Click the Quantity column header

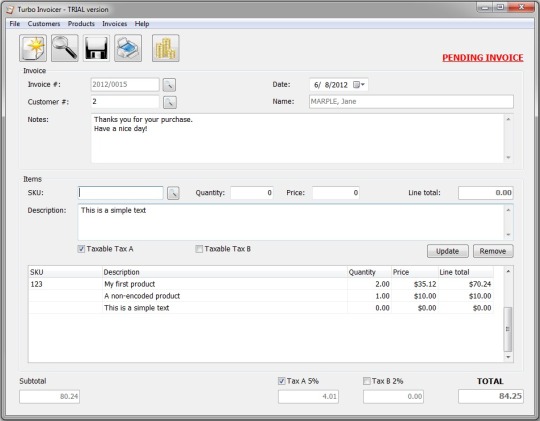point(369,272)
